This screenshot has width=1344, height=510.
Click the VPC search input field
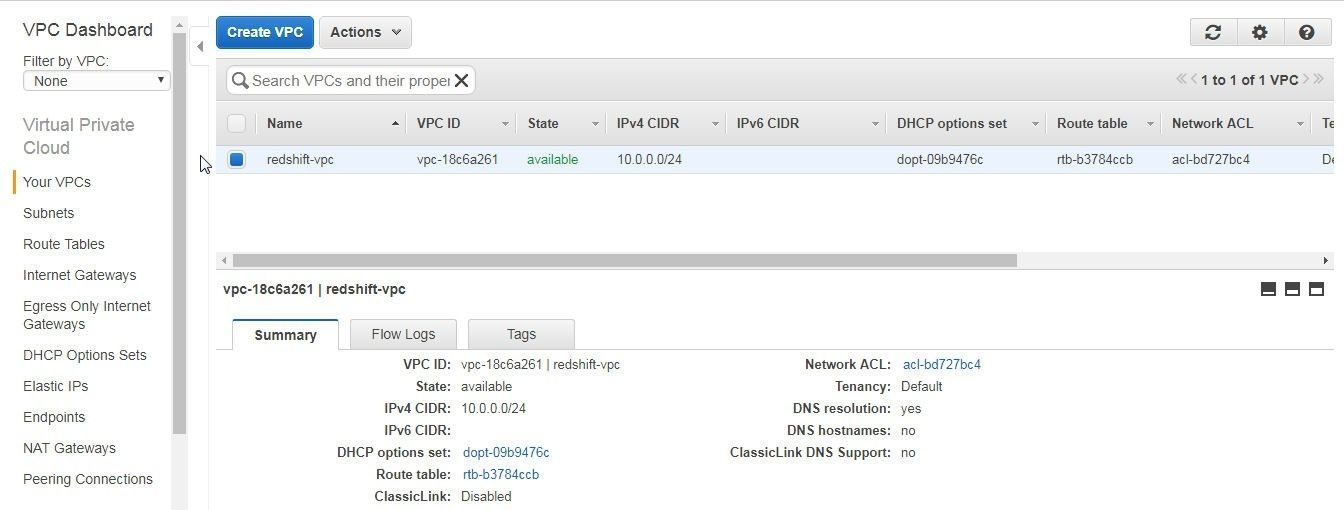coord(350,81)
